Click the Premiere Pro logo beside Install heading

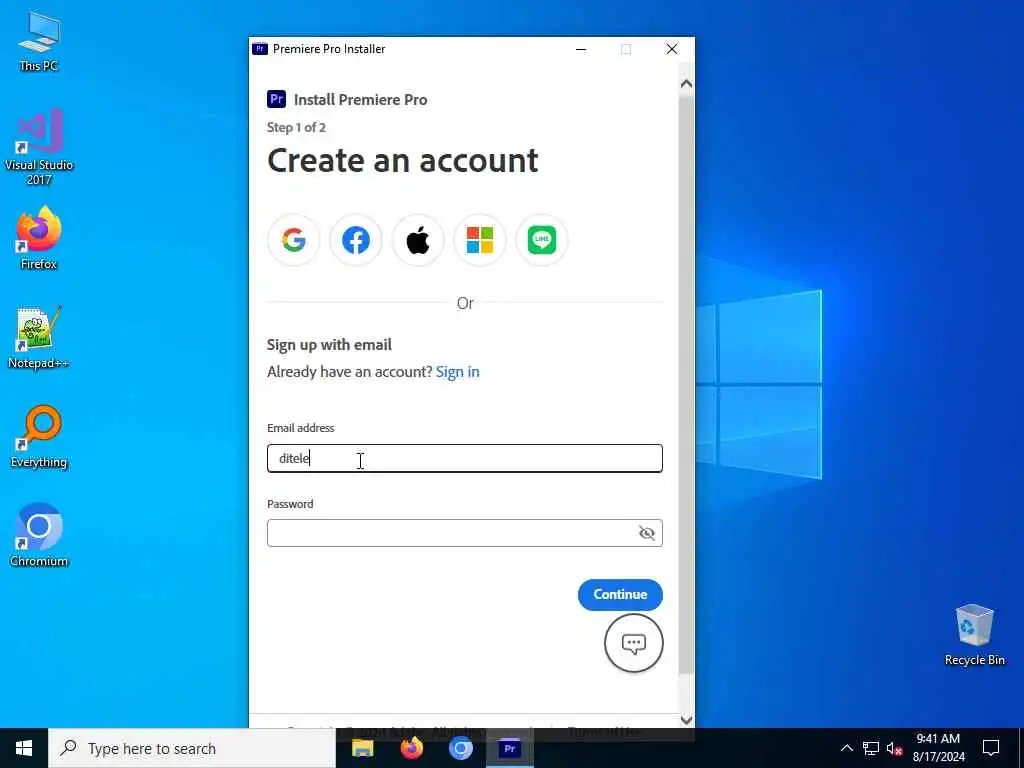[277, 99]
